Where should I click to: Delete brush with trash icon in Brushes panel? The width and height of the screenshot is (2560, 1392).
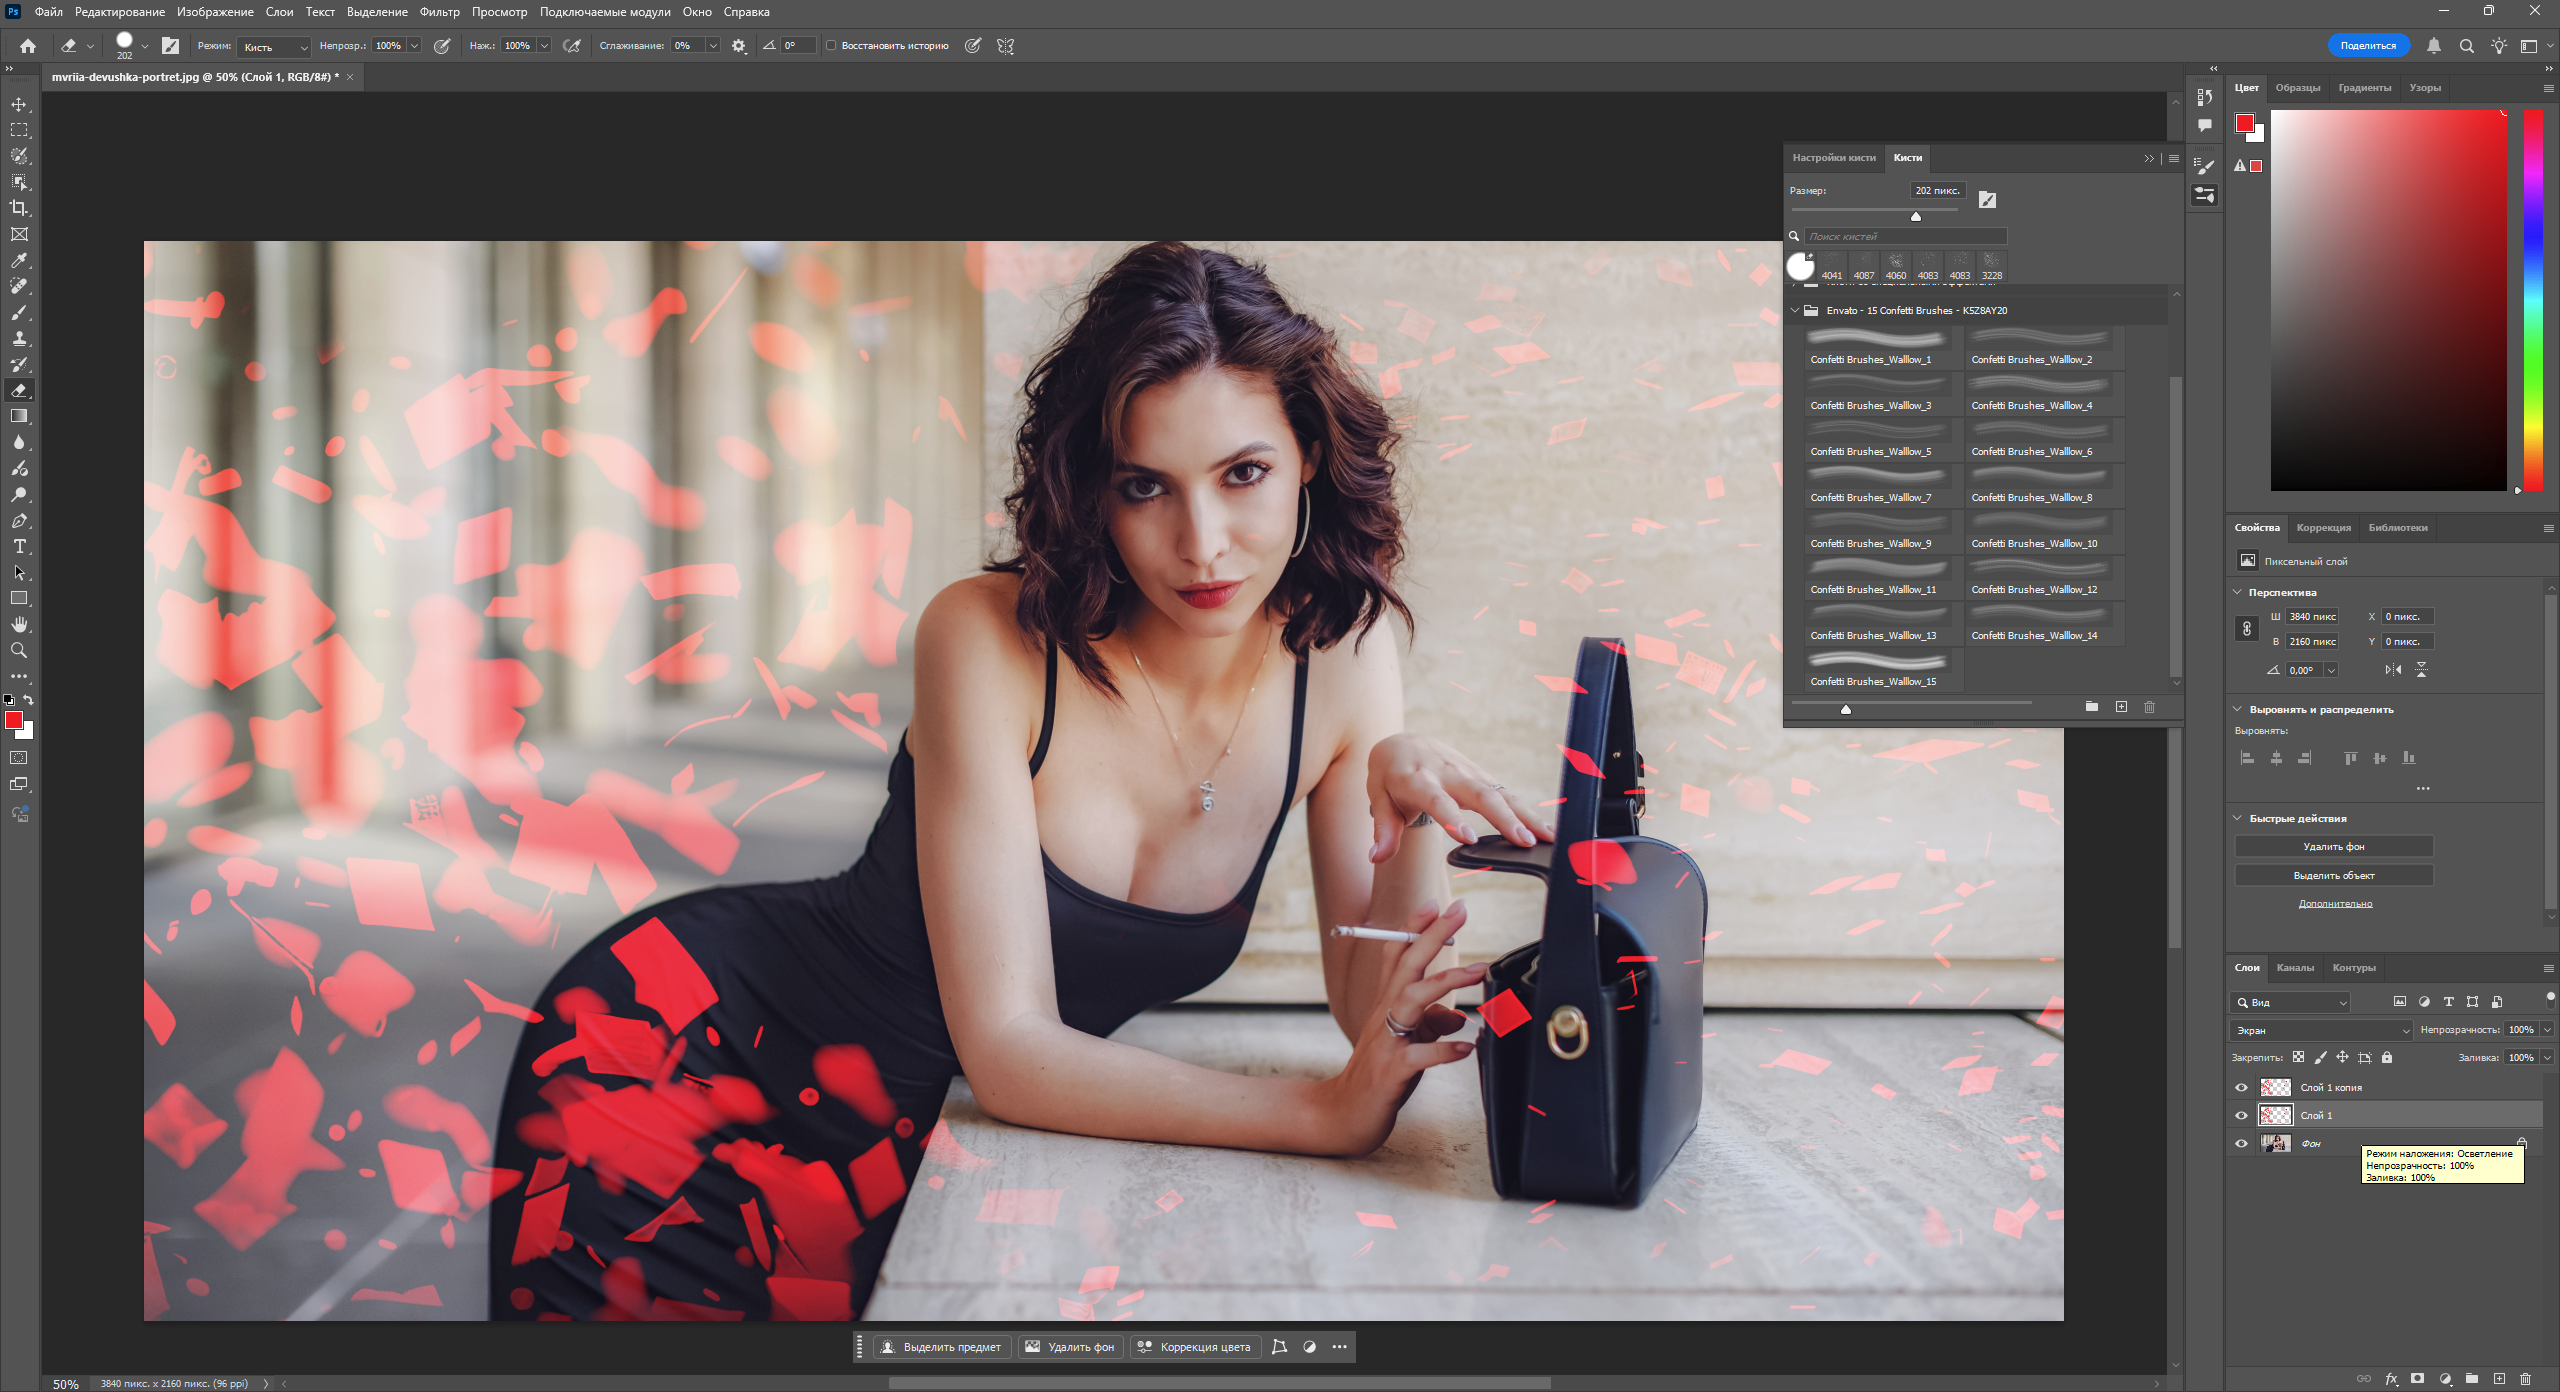coord(2149,707)
